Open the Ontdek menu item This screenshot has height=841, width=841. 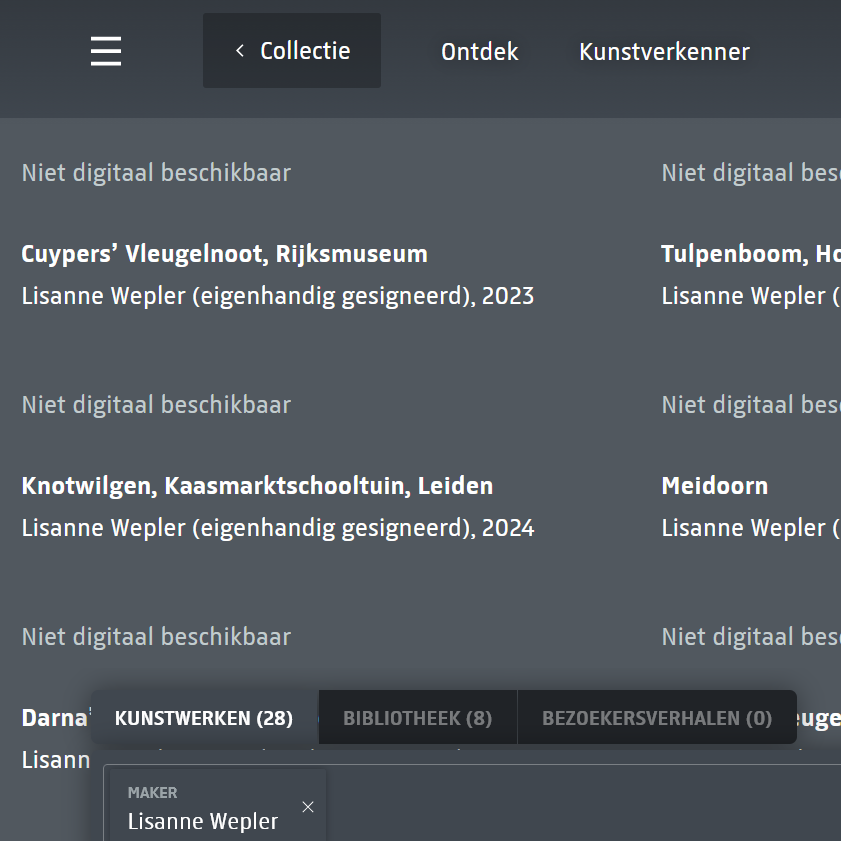click(x=479, y=52)
